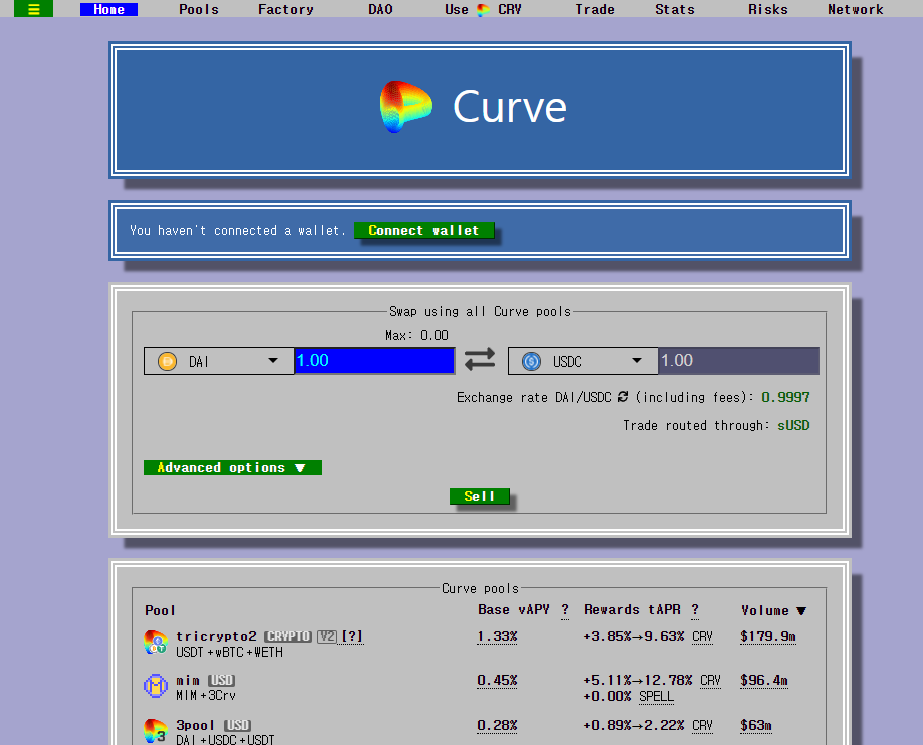This screenshot has width=923, height=745.
Task: Click the mim 0.45% base vAPY
Action: 497,681
